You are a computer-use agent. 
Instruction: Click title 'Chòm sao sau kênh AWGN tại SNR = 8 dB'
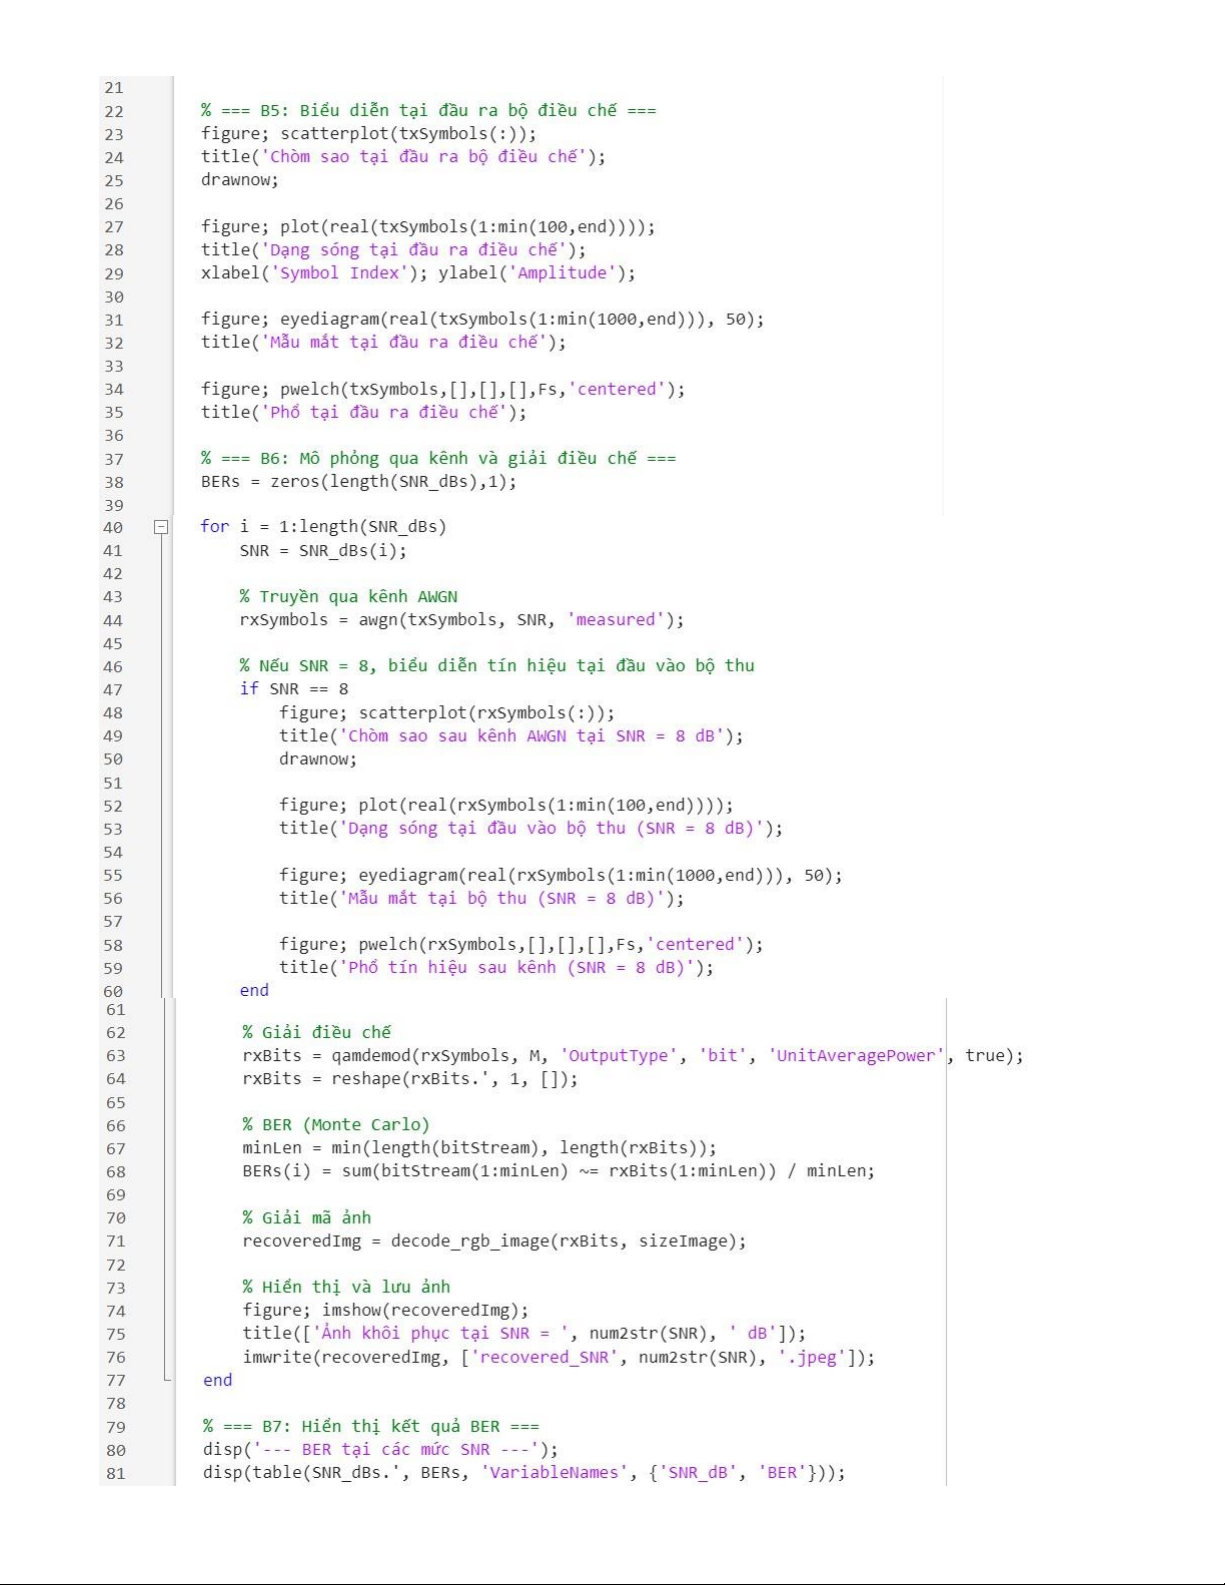coord(511,735)
